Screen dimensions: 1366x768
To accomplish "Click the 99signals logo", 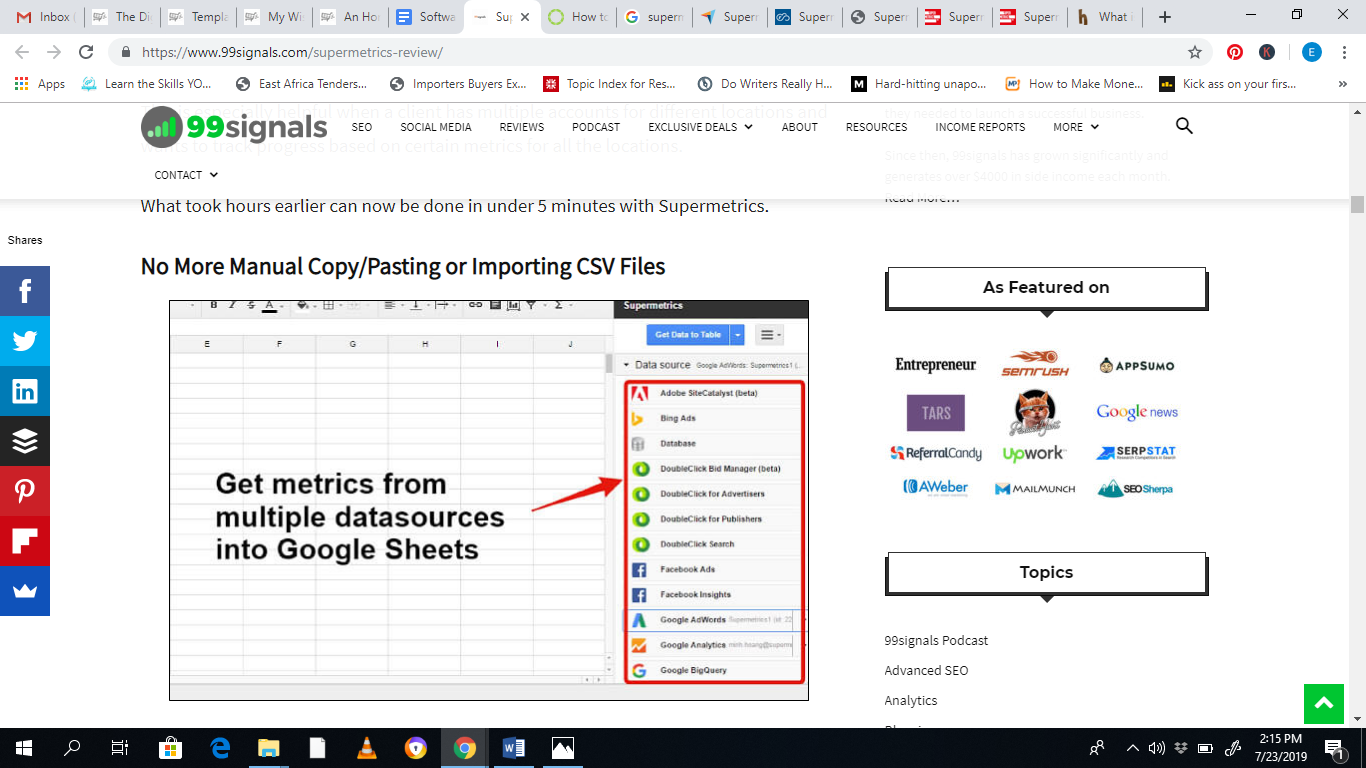I will [234, 127].
